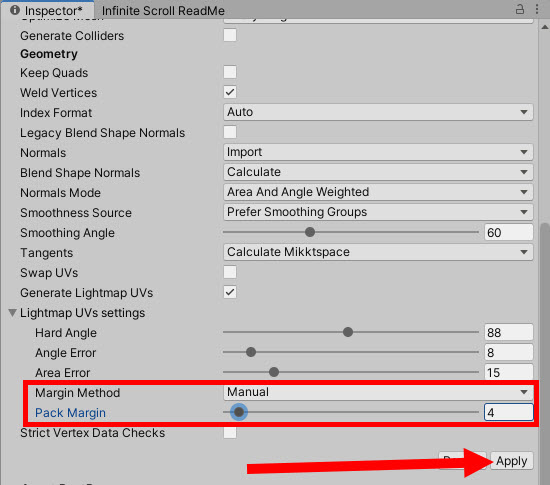Click the Angle Error slider handle

pos(251,352)
